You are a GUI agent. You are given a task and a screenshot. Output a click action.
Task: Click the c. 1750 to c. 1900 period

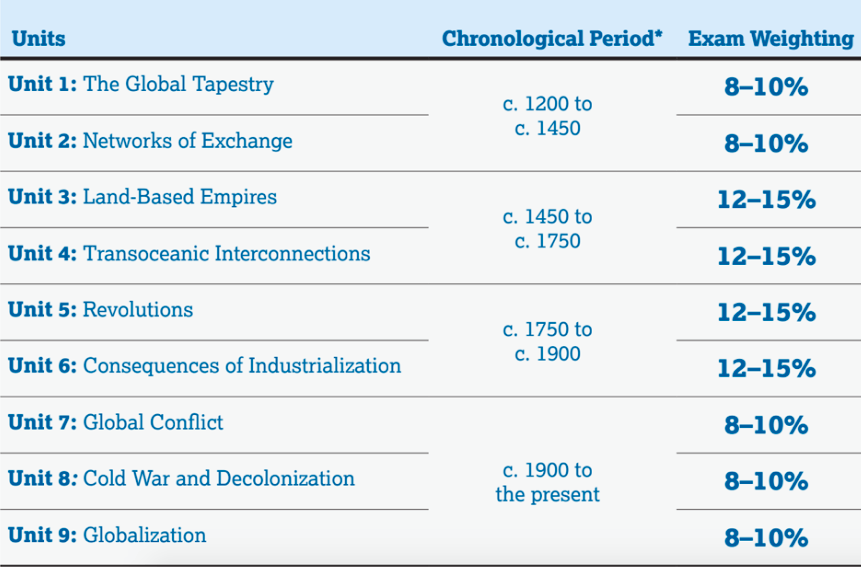click(x=547, y=341)
